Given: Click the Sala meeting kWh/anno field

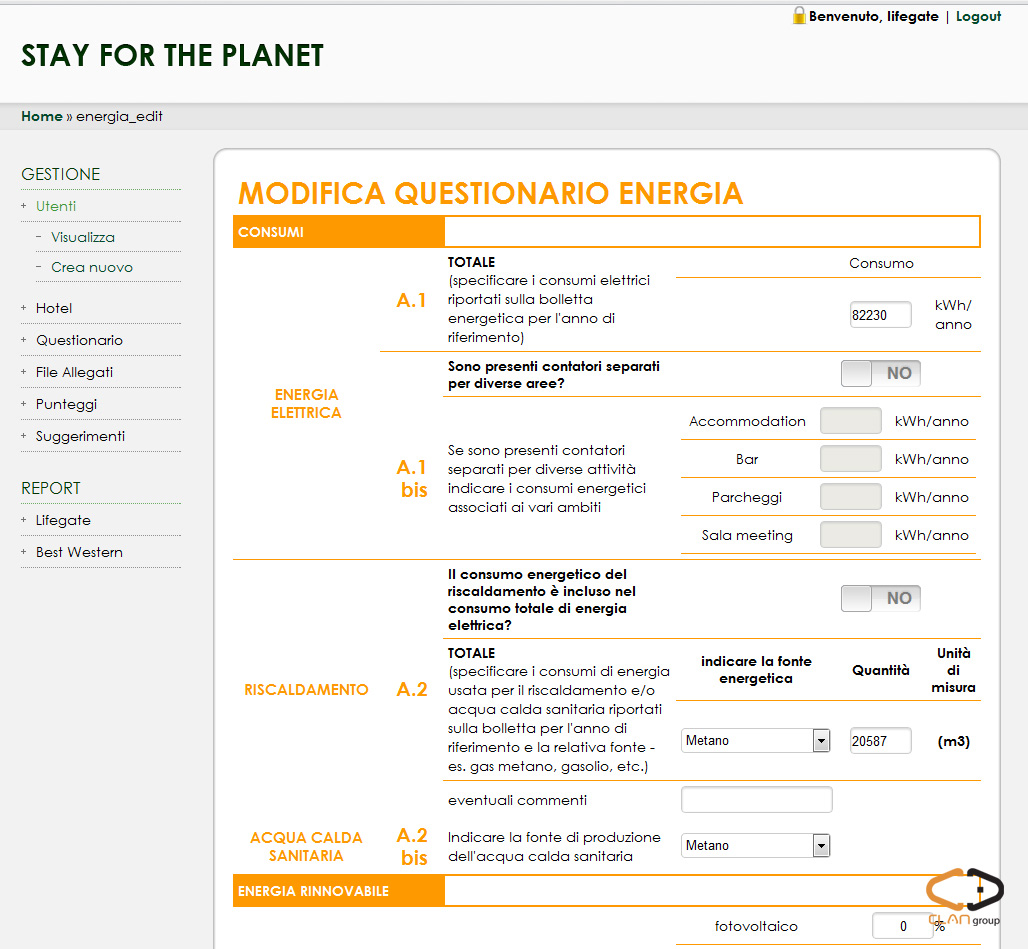Looking at the screenshot, I should pos(850,535).
